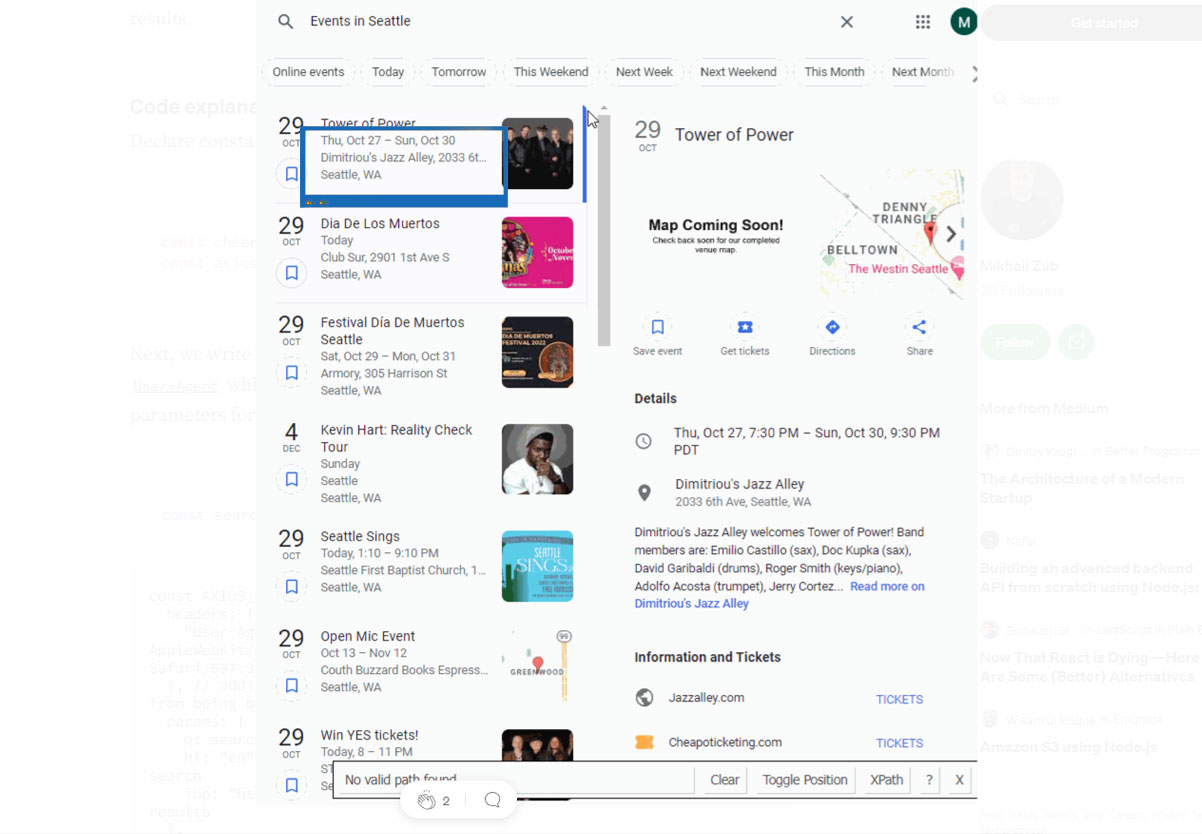Image resolution: width=1202 pixels, height=834 pixels.
Task: Click the search magnifier icon
Action: [x=284, y=20]
